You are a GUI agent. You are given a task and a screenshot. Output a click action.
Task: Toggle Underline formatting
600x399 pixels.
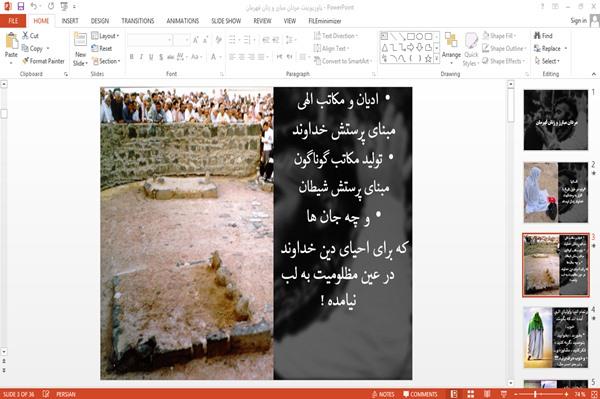pos(151,57)
